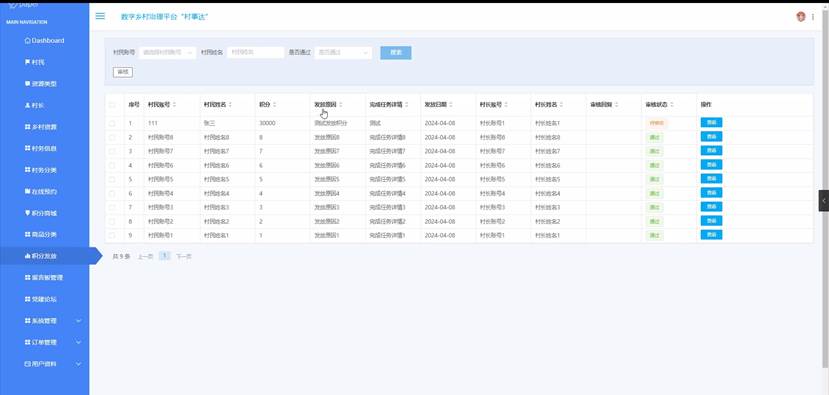829x395 pixels.
Task: Sort the table by 完成任务详情 column
Action: 407,105
